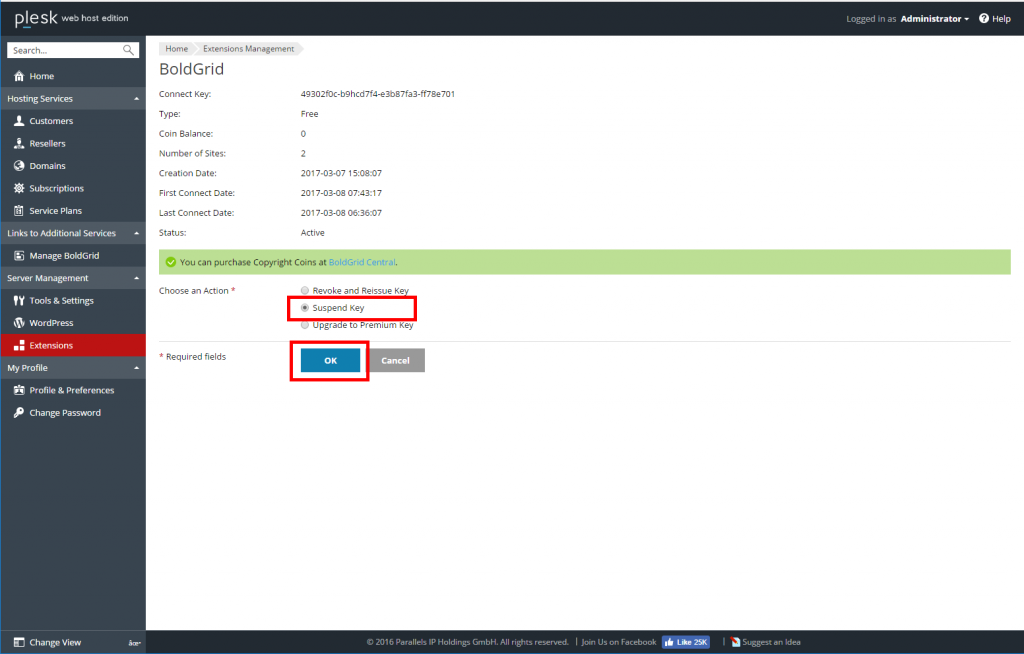The height and width of the screenshot is (654, 1024).
Task: Click the Creation Date value 2017-03-07 15:08:07
Action: click(x=341, y=173)
